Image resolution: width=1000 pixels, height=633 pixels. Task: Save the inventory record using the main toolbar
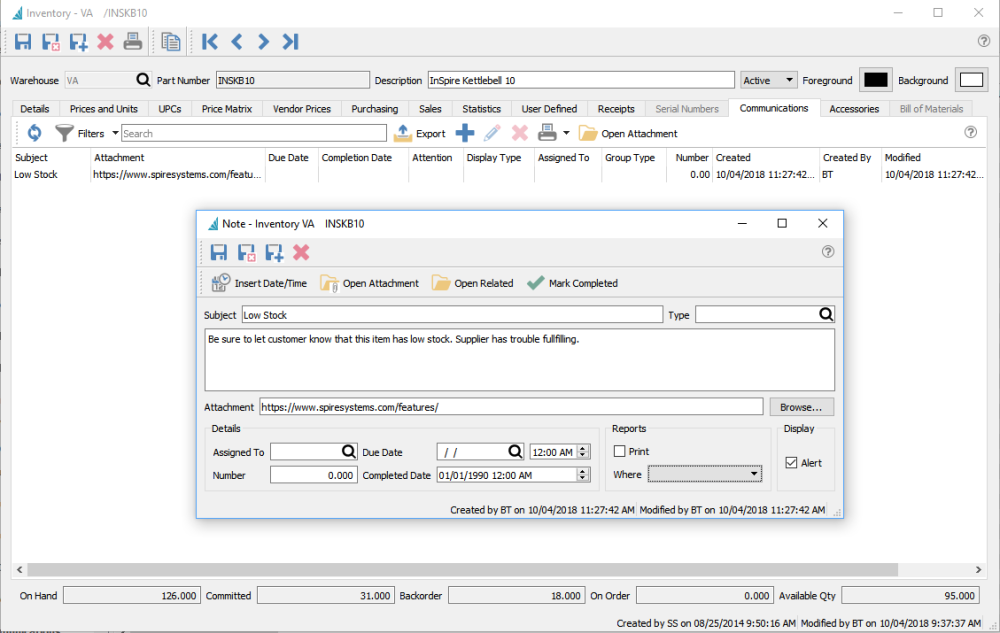(23, 42)
